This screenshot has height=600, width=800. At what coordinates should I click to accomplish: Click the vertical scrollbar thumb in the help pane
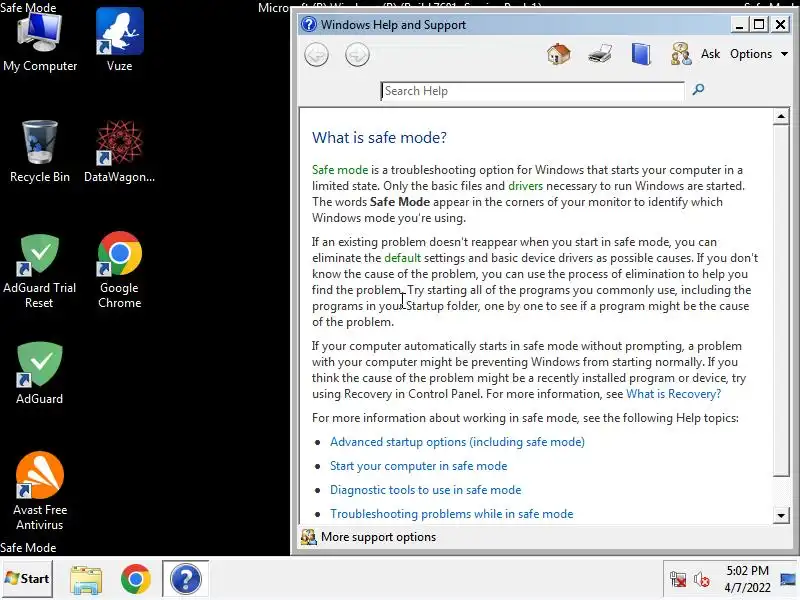781,301
